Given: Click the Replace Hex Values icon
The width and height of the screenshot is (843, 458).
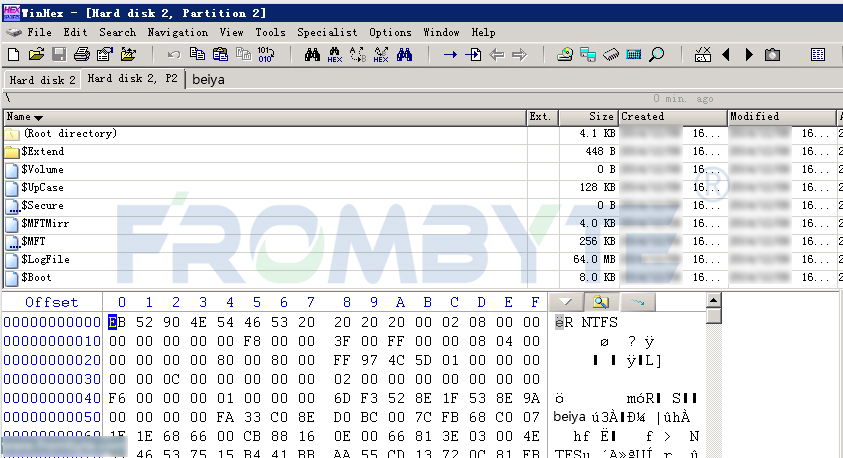Looking at the screenshot, I should [x=381, y=54].
